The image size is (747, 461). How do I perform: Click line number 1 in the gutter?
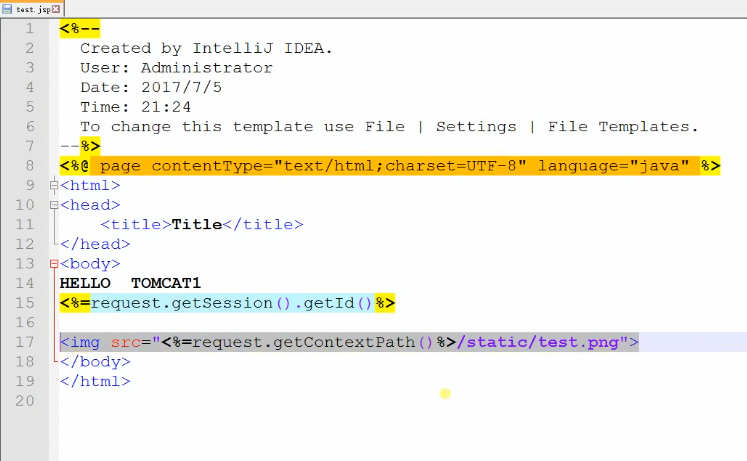[x=30, y=29]
